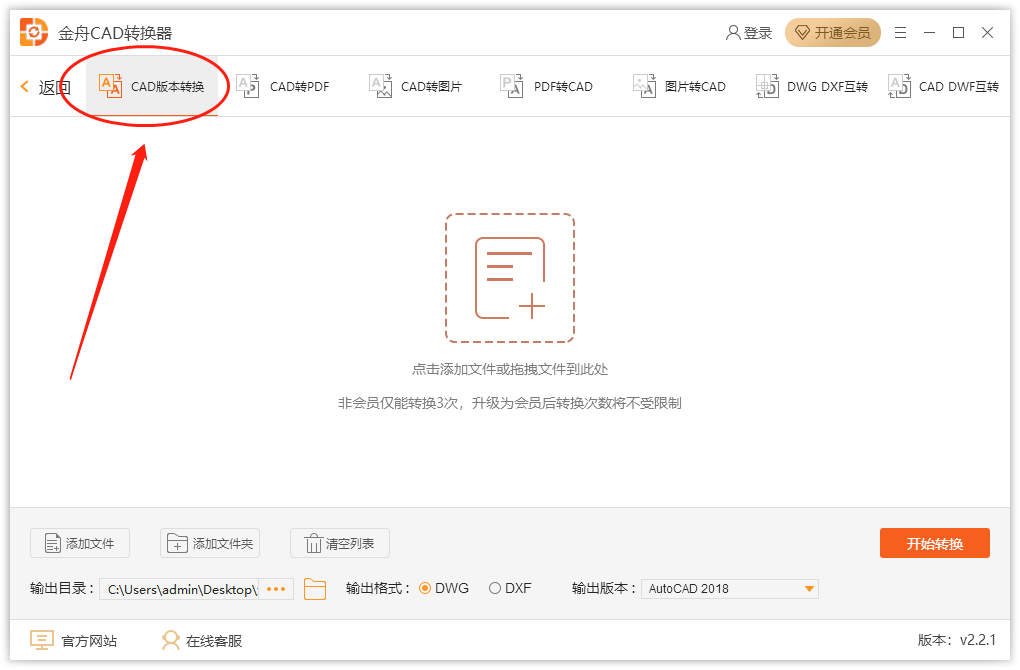Screen dimensions: 1020x670
Task: Select the DWG DXF互转 tab
Action: (811, 87)
